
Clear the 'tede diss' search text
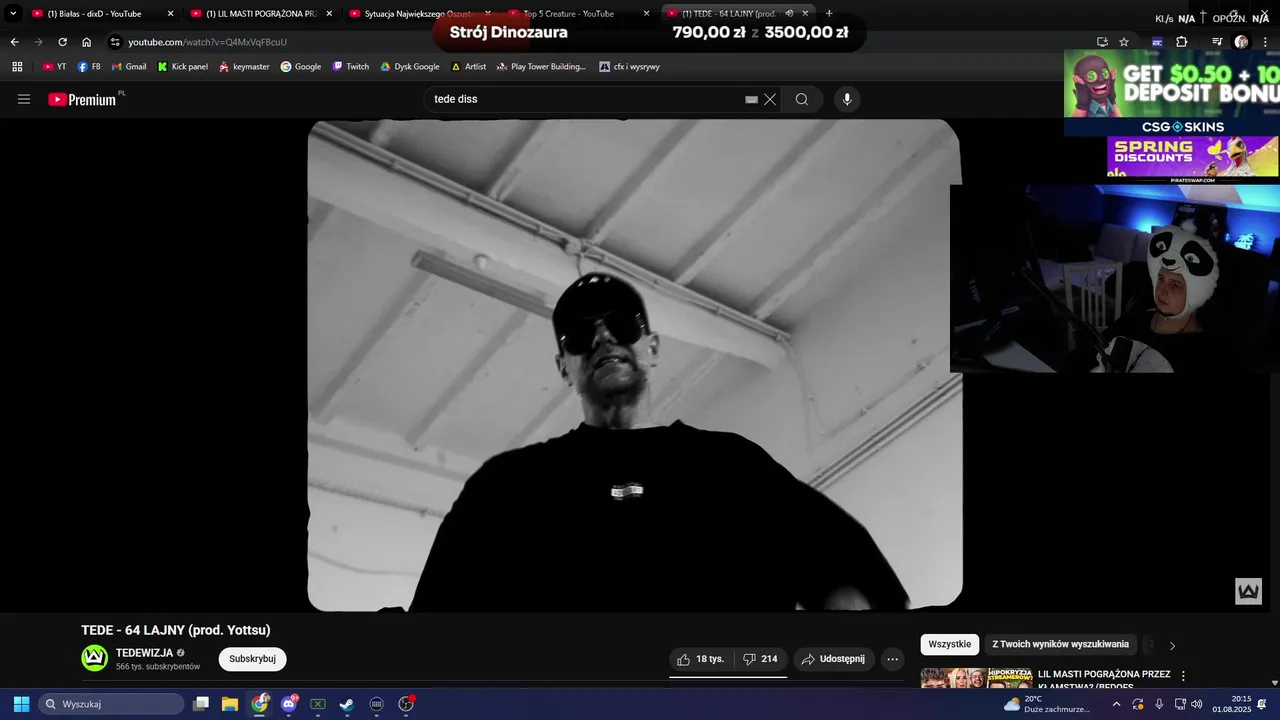tap(770, 99)
